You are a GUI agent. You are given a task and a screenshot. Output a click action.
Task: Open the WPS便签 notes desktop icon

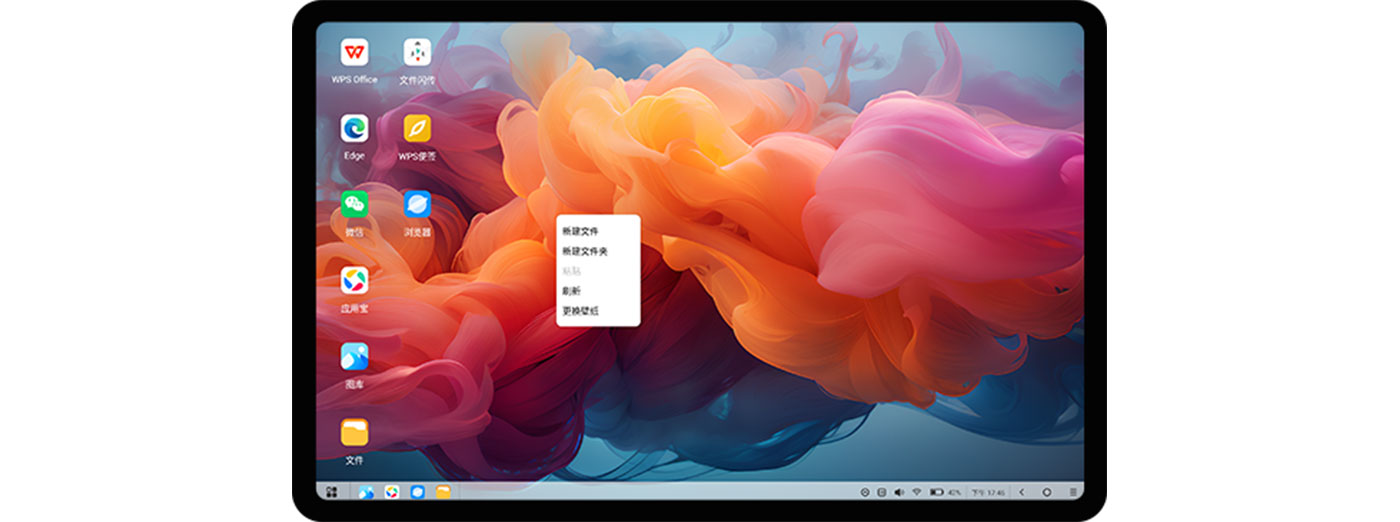tap(417, 129)
